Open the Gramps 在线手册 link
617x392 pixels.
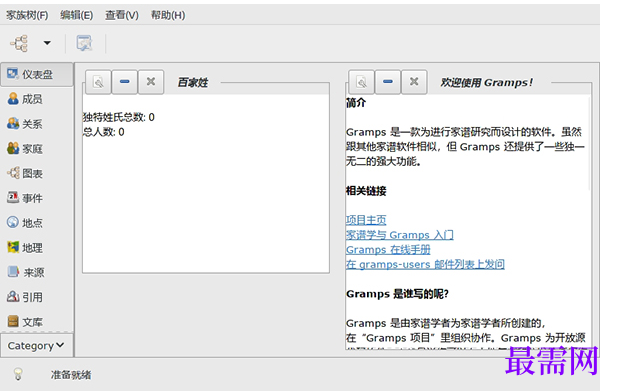tap(388, 250)
